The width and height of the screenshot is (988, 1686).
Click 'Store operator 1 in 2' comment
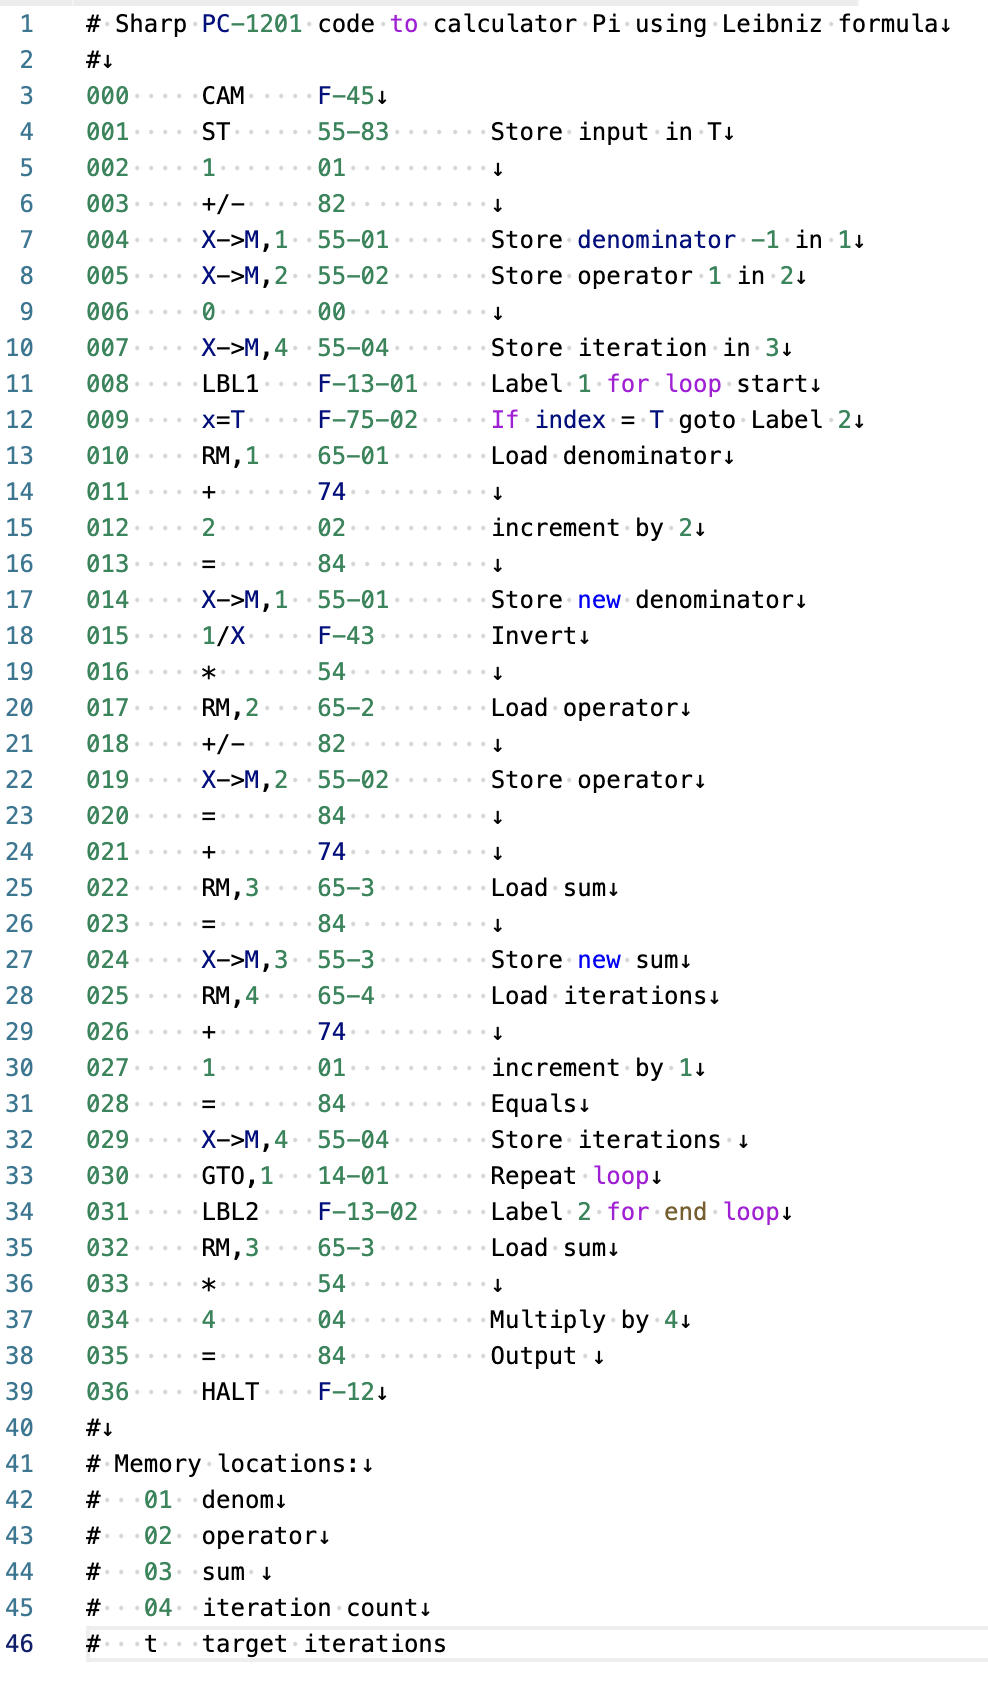642,276
